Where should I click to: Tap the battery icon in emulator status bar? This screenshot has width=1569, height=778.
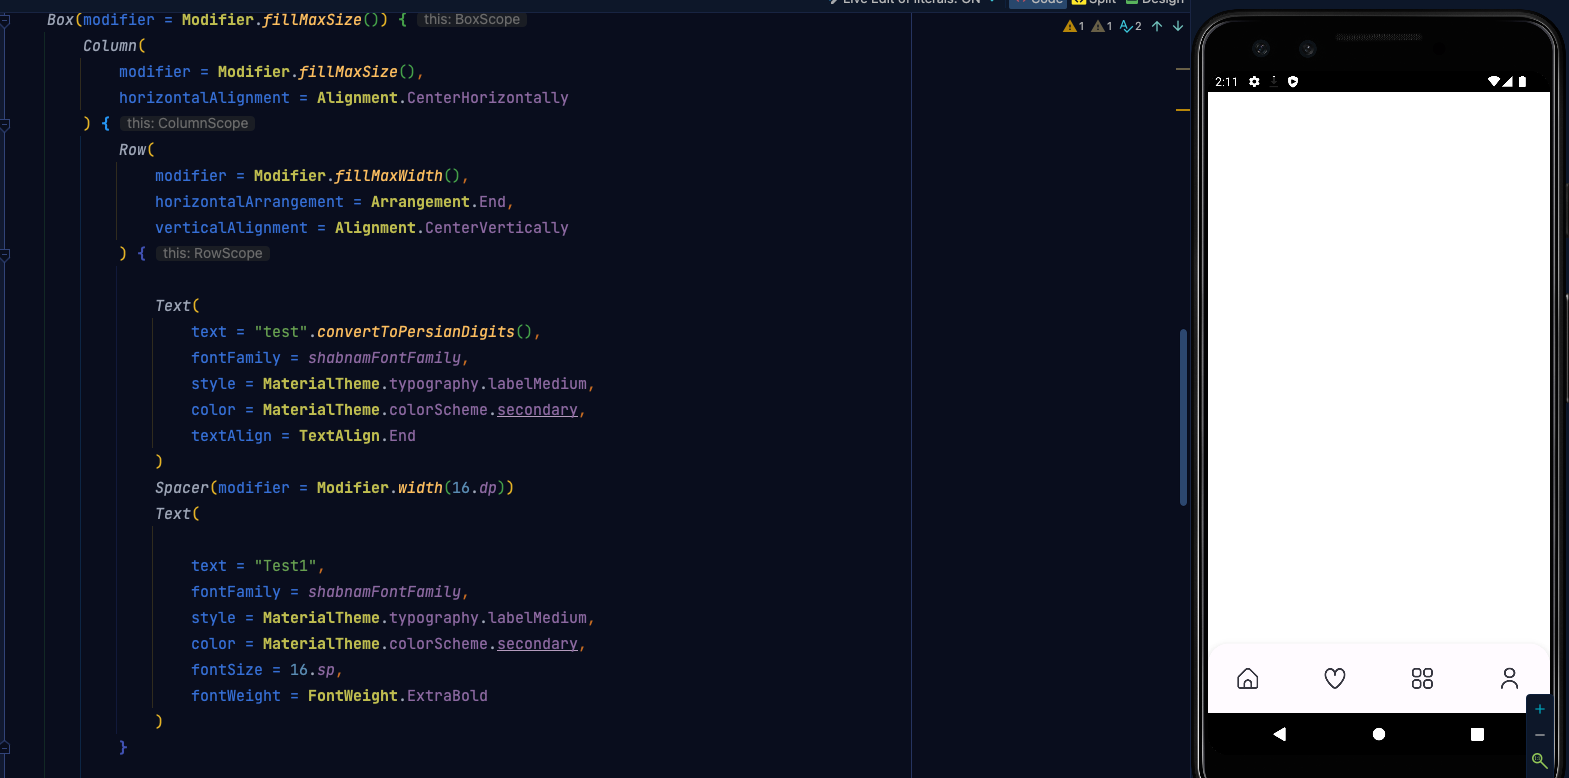pos(1522,82)
